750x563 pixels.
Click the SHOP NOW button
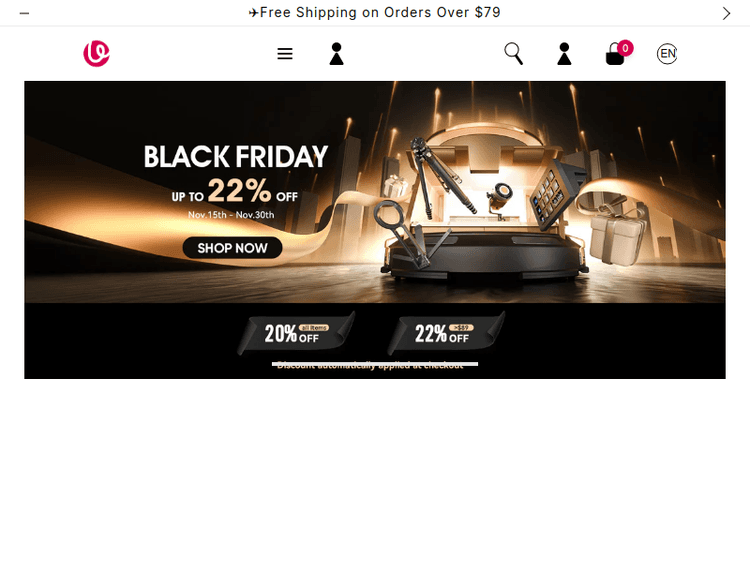coord(232,248)
